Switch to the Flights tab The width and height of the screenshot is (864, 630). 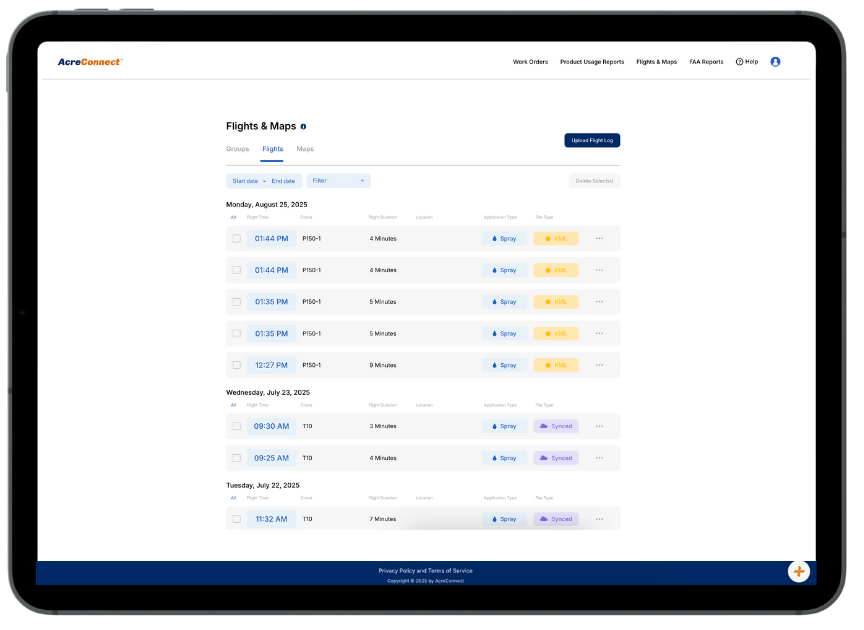272,149
